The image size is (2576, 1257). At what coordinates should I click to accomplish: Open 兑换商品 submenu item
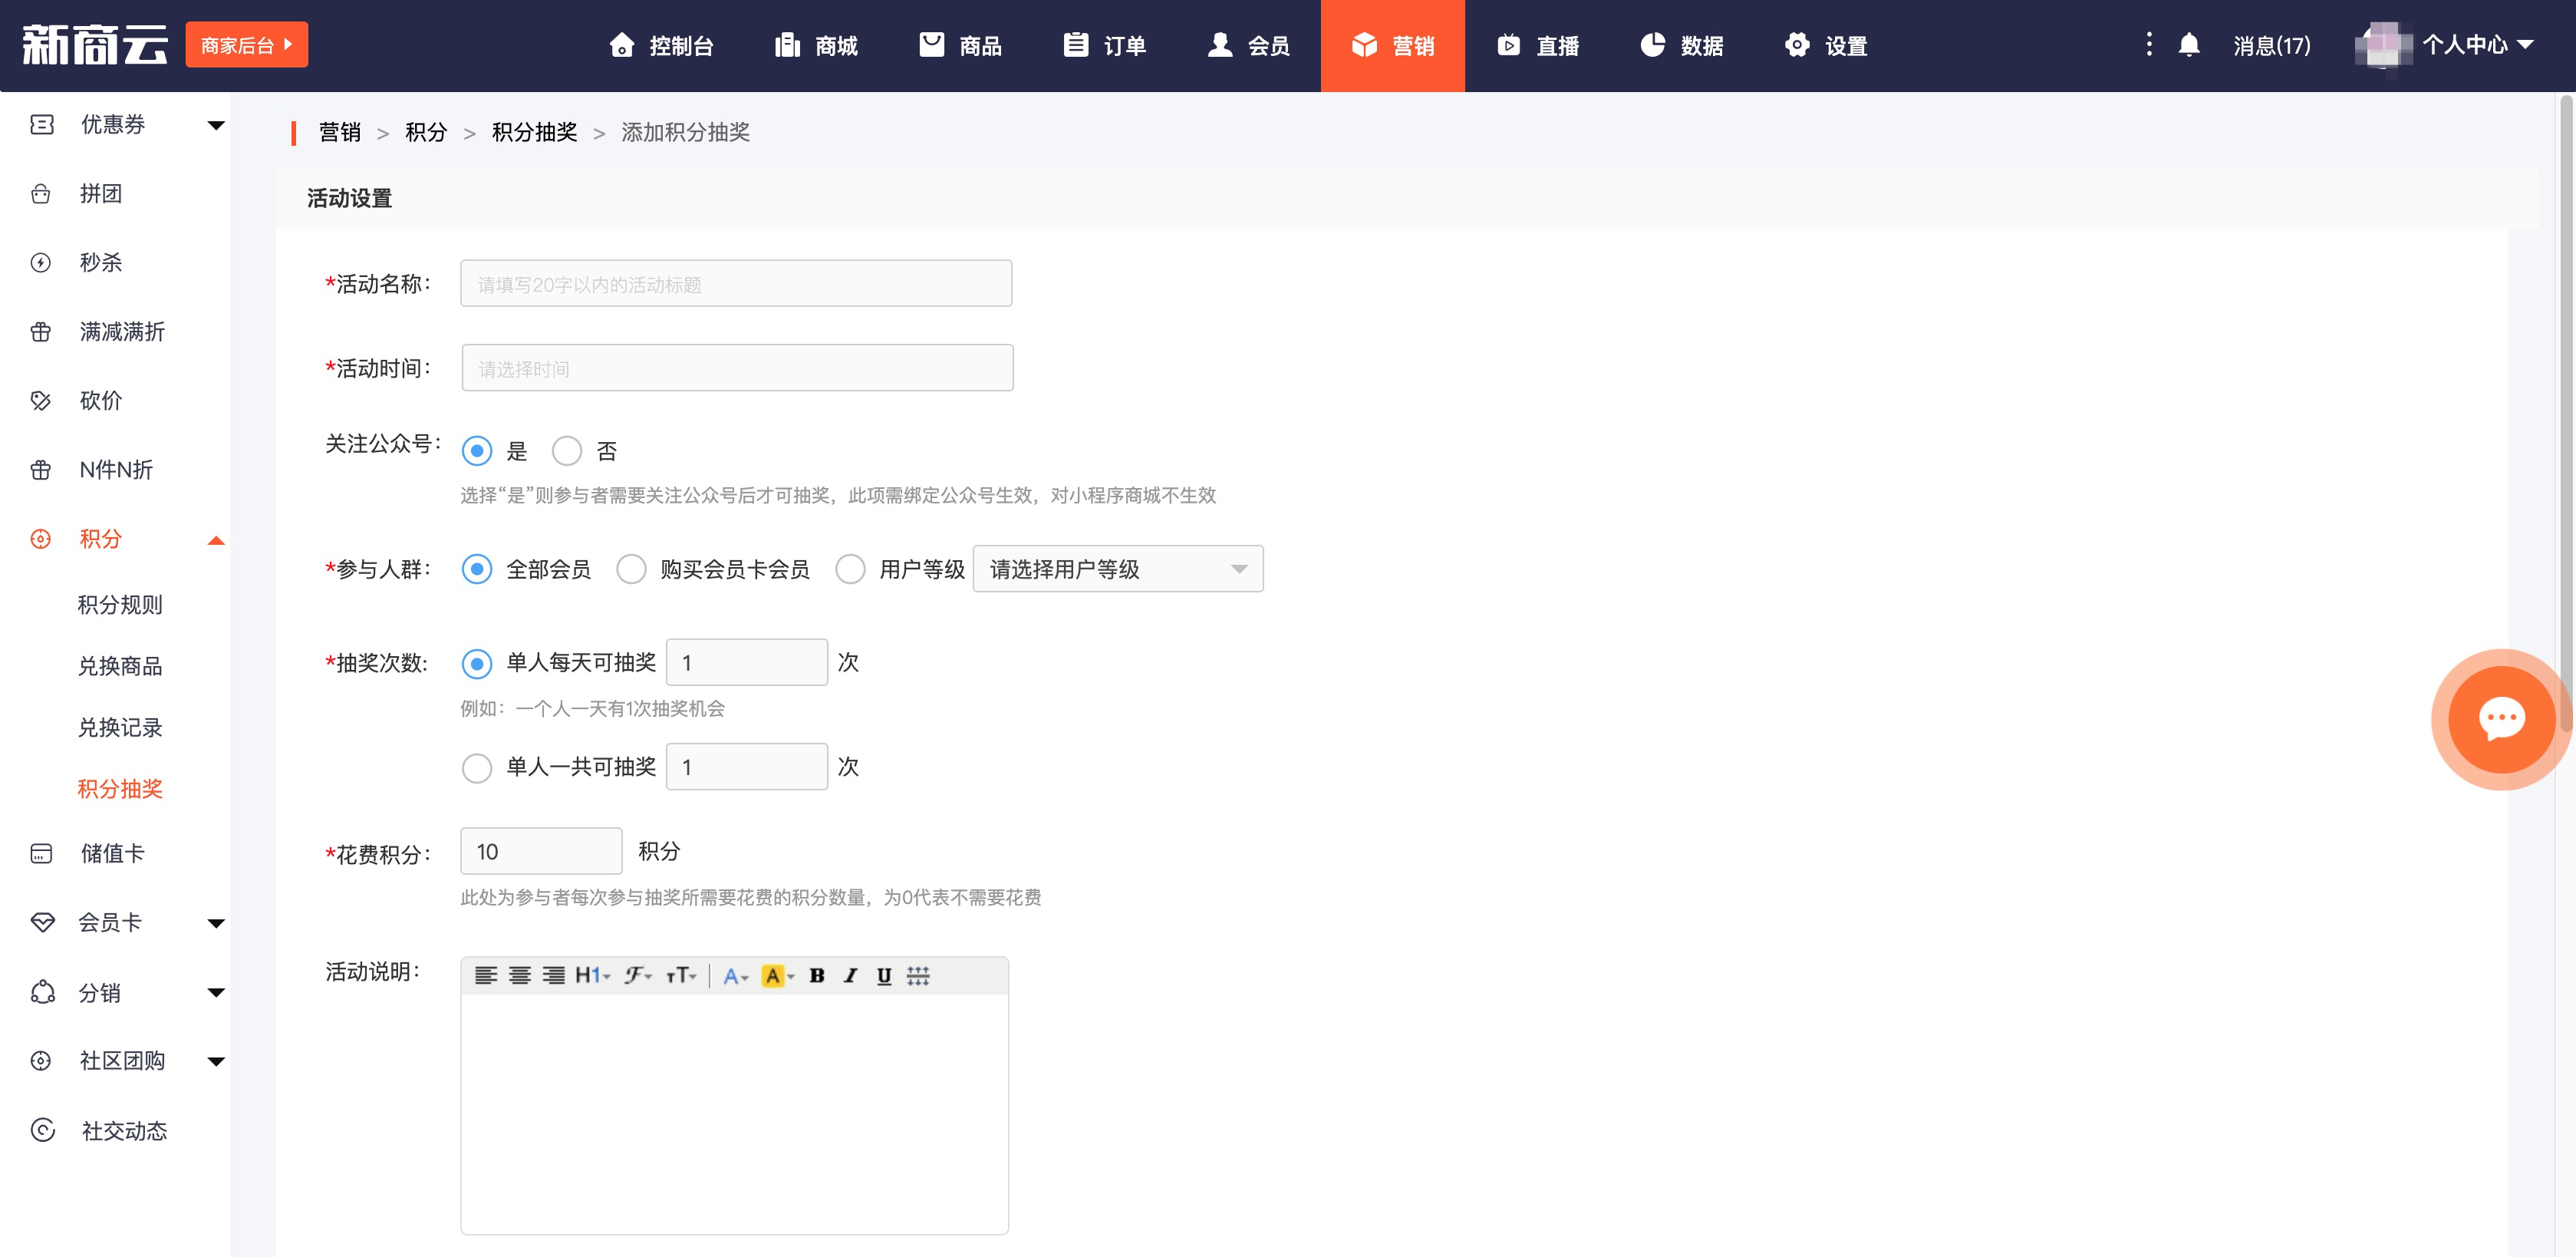[120, 666]
